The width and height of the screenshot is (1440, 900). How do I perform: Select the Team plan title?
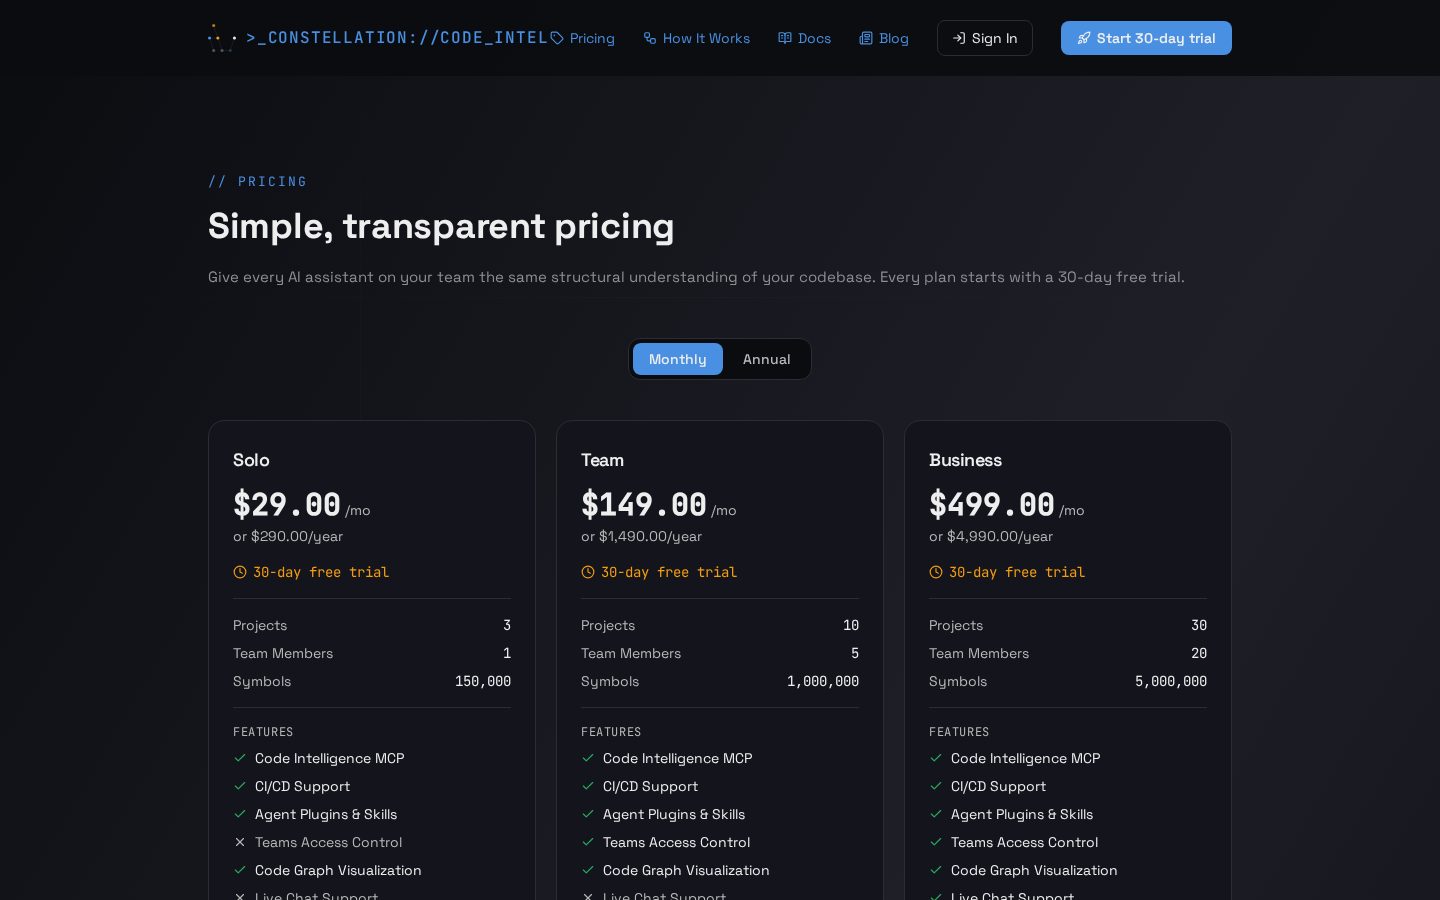point(602,460)
